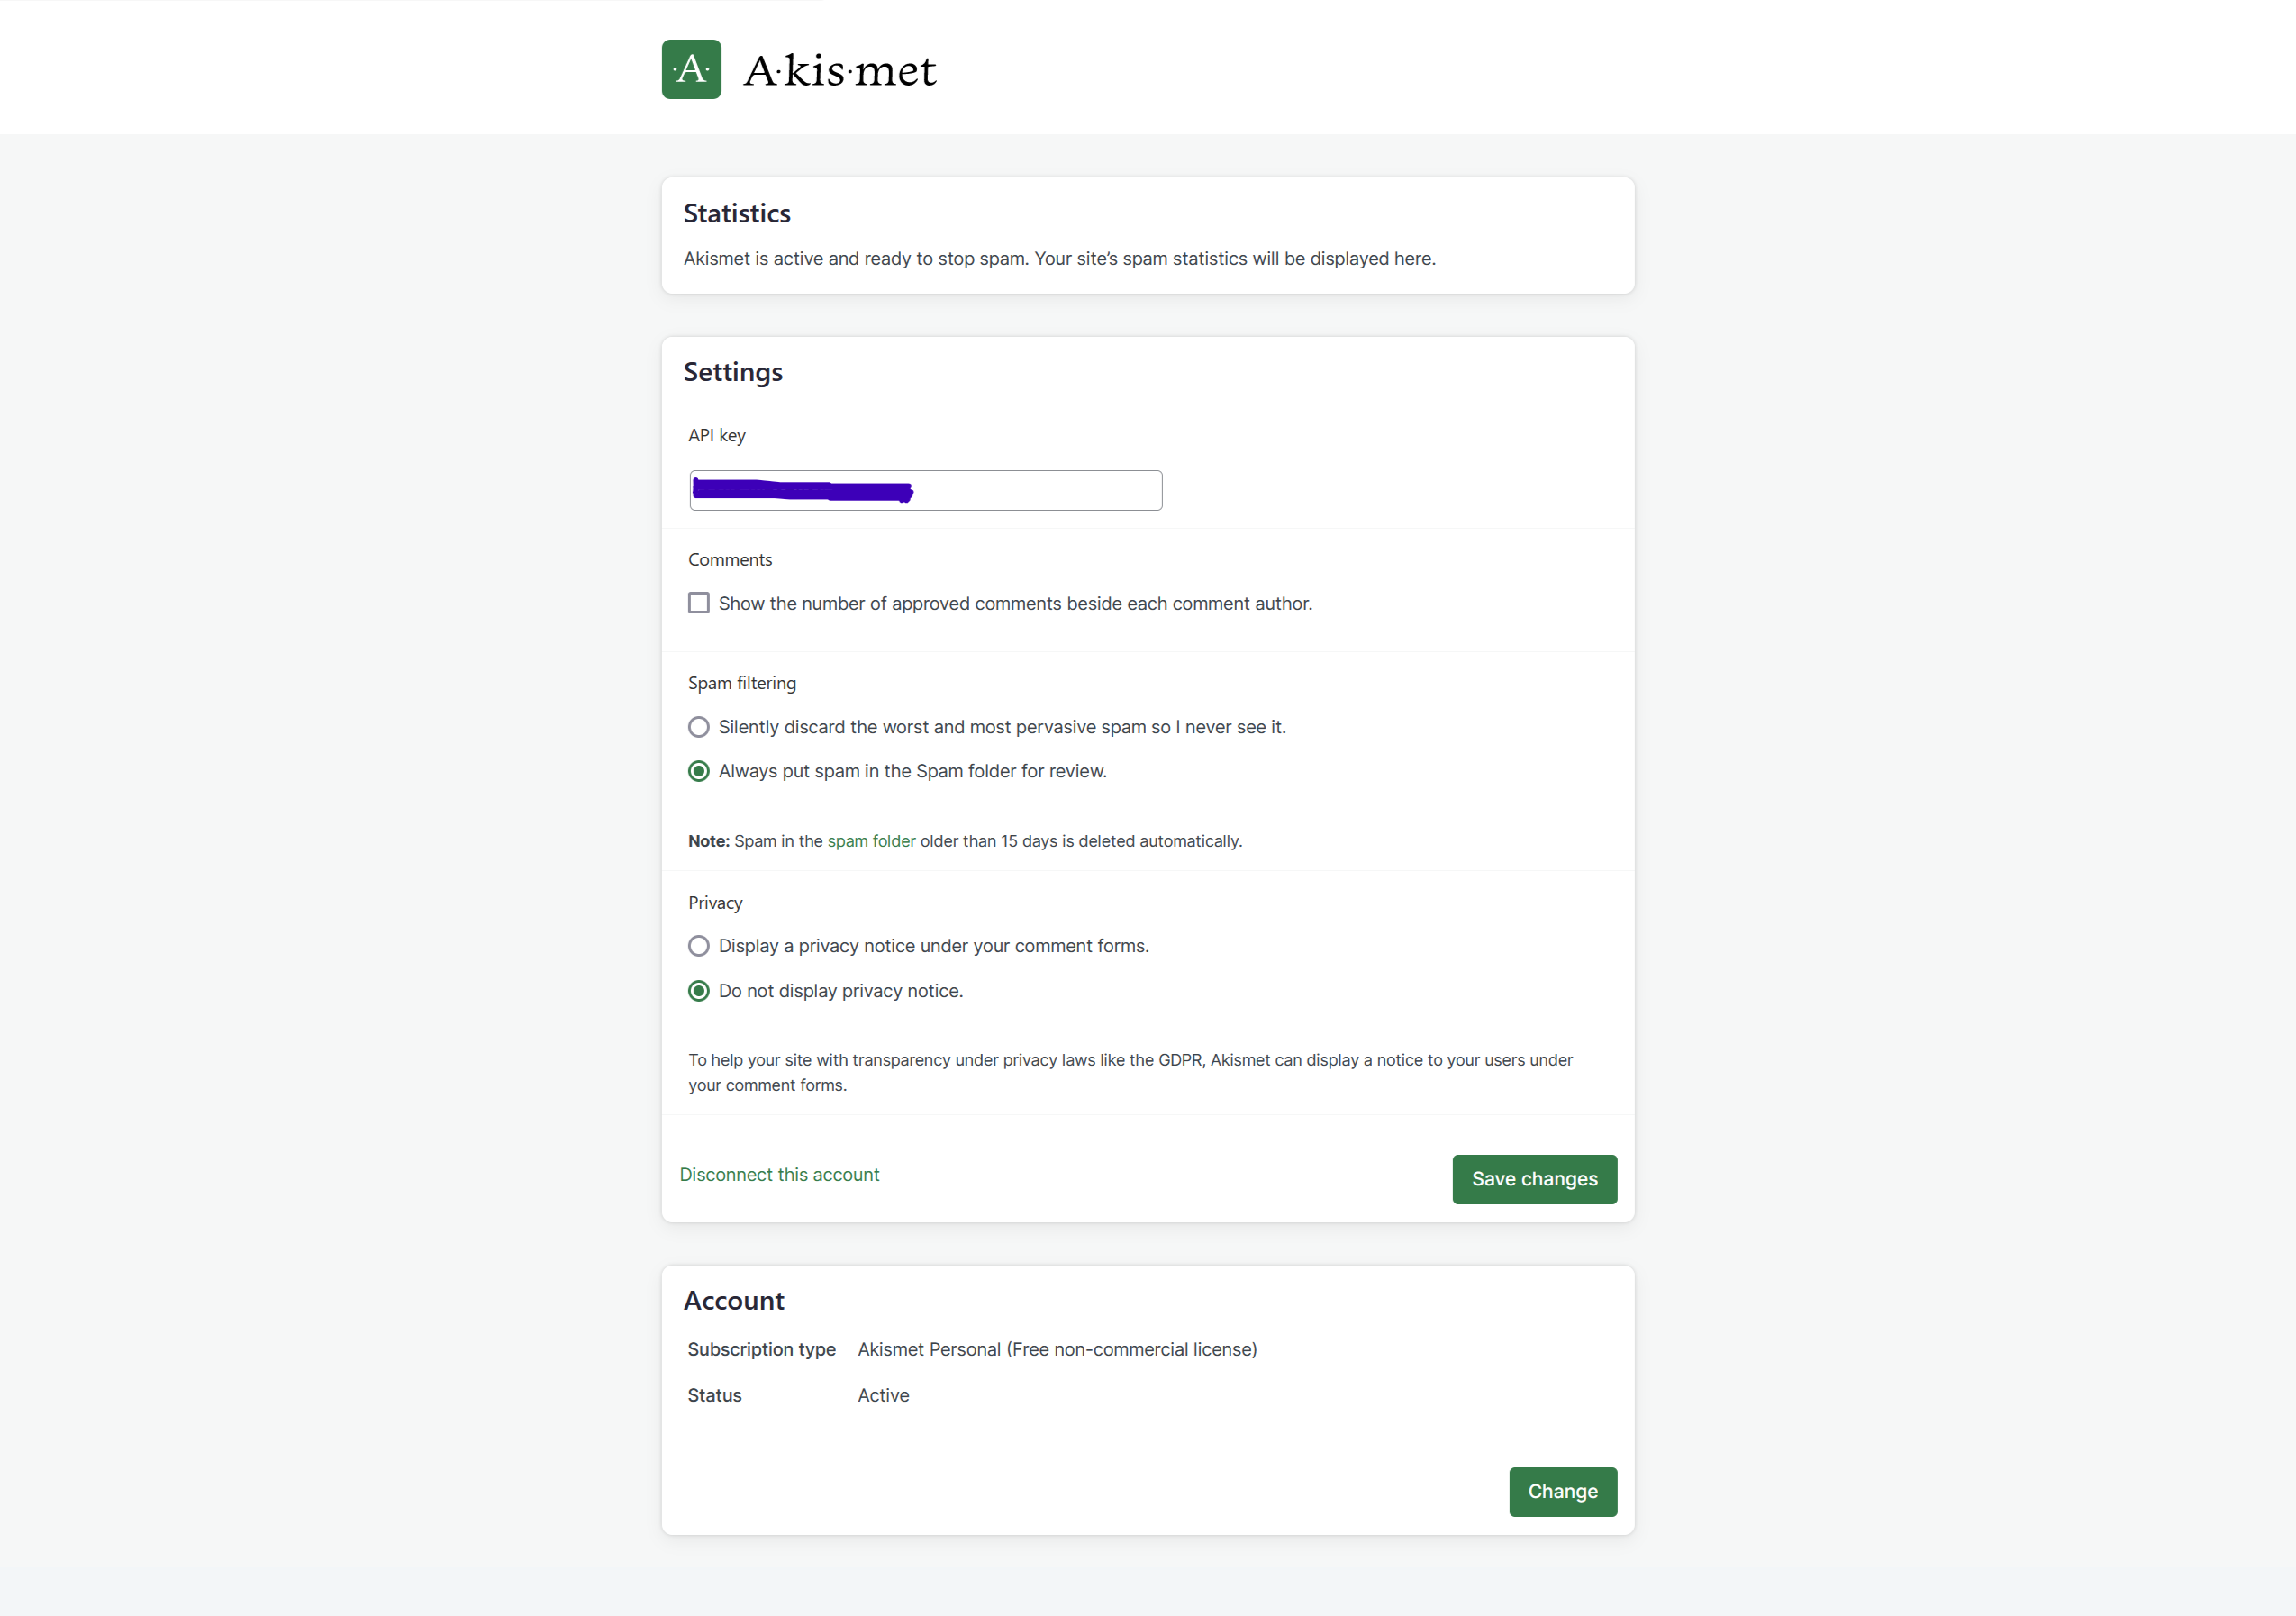Viewport: 2296px width, 1616px height.
Task: Click the Statistics section heading
Action: tap(737, 213)
